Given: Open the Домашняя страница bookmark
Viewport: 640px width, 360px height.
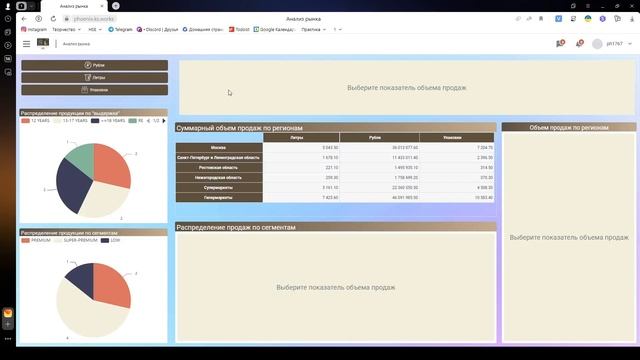Looking at the screenshot, I should tap(202, 29).
